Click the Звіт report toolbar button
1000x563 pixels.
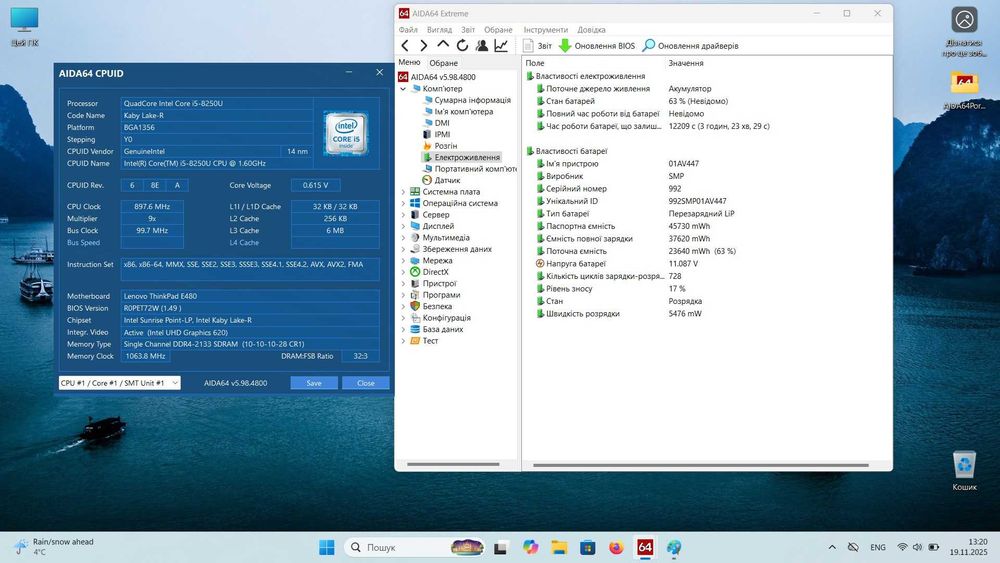[537, 45]
